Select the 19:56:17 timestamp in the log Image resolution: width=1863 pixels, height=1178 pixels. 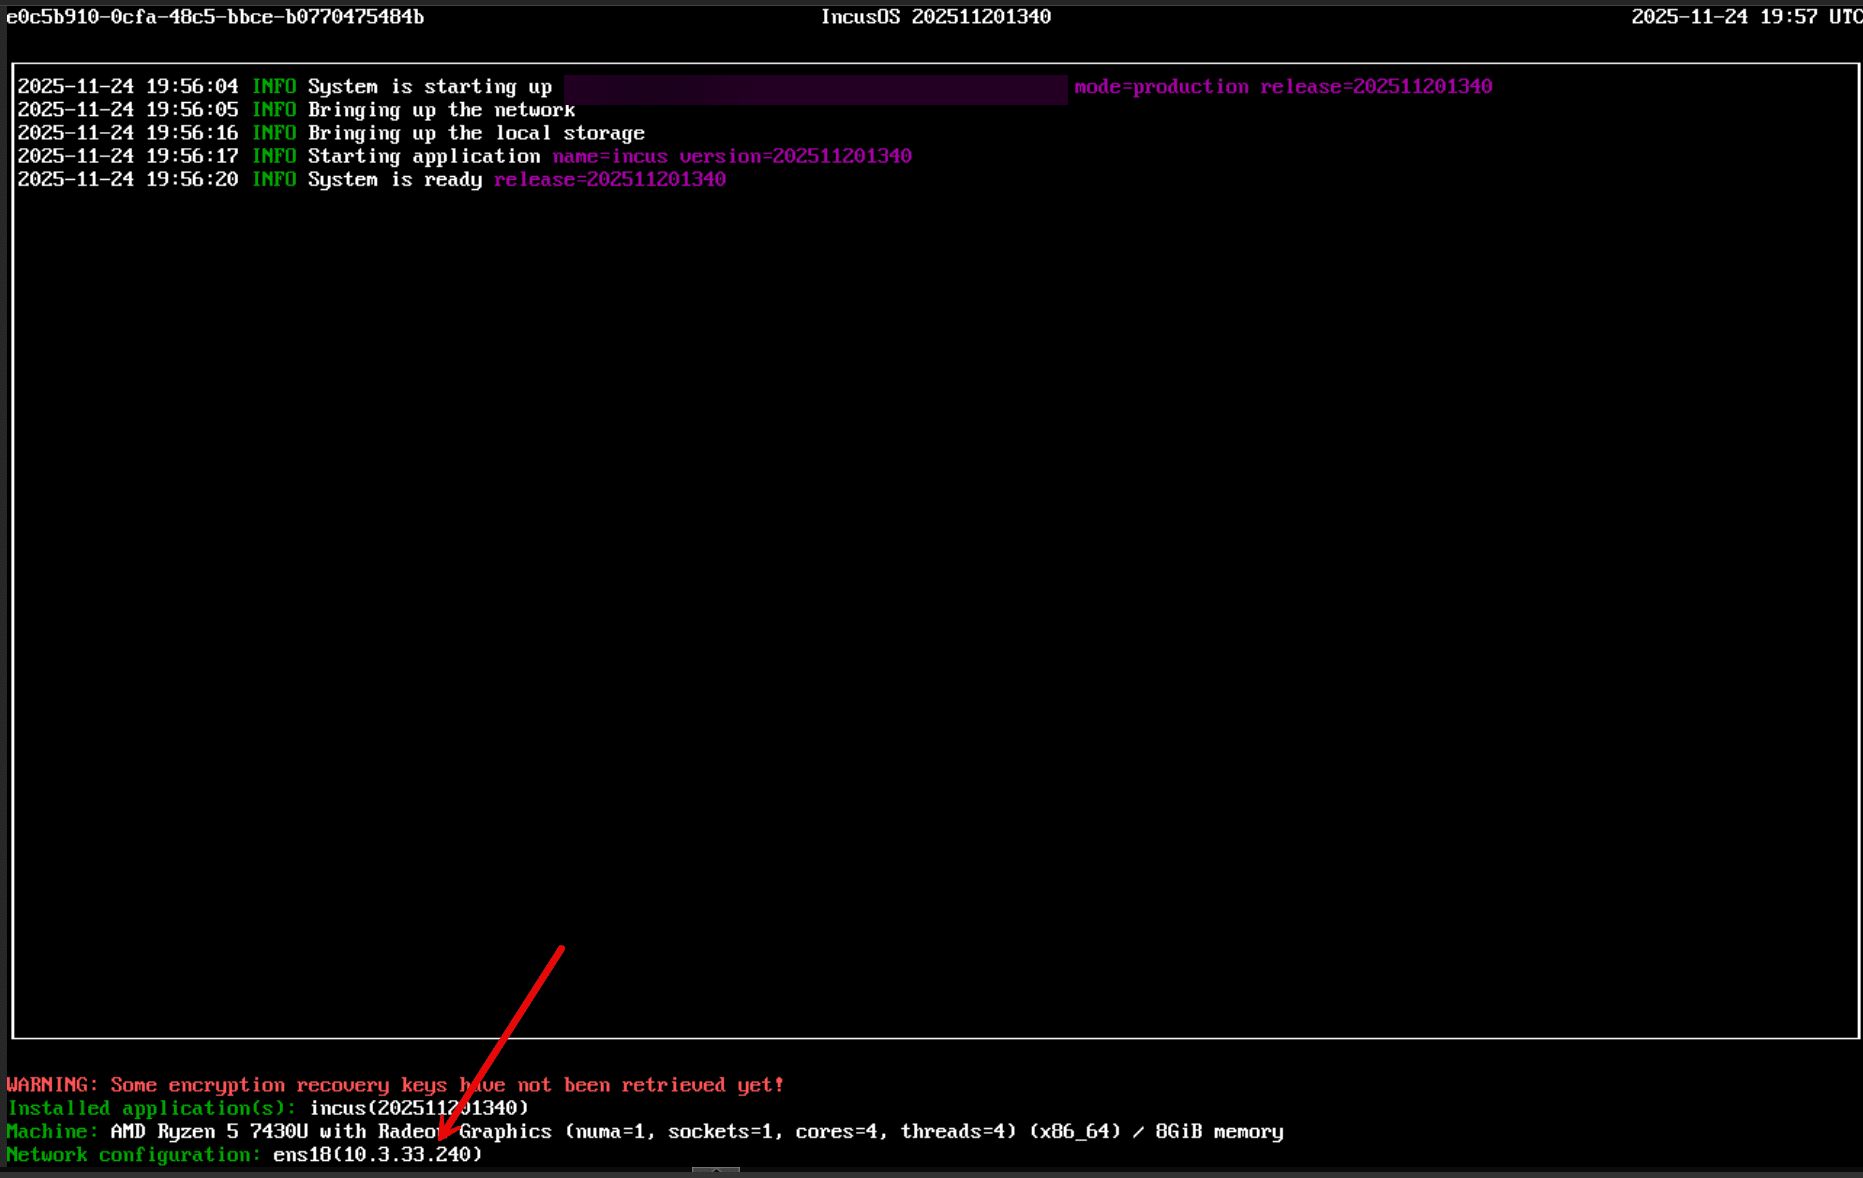click(x=192, y=156)
